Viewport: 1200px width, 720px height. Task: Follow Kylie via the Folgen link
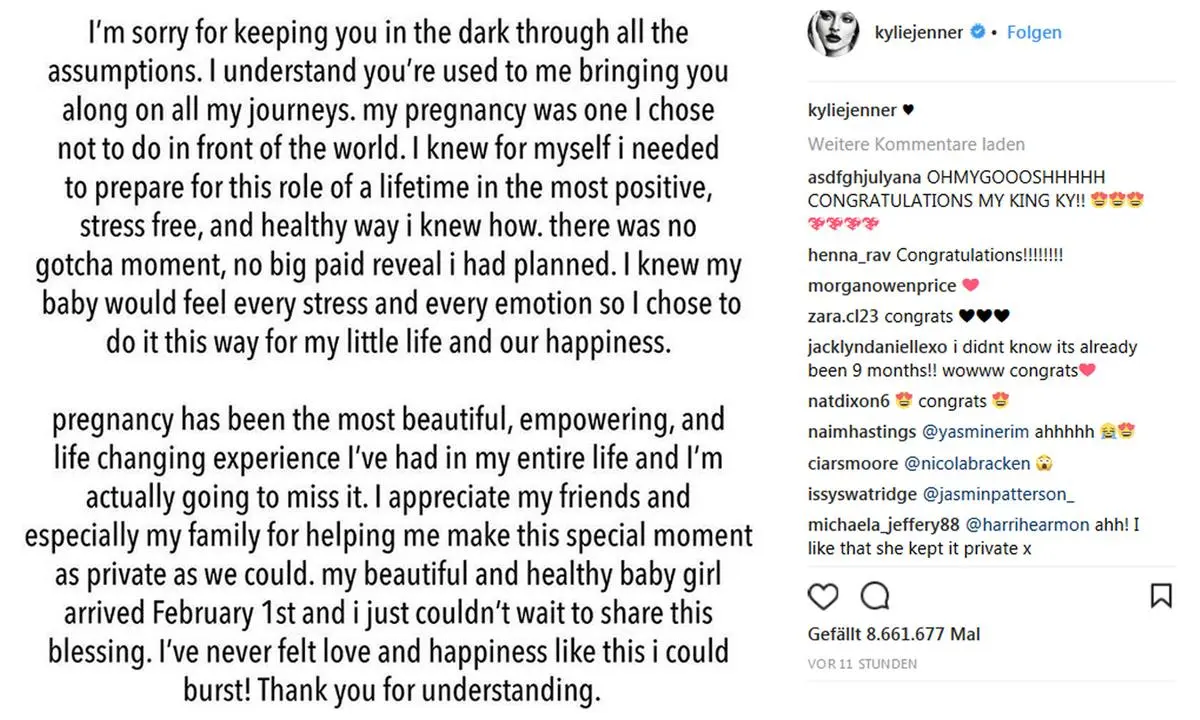point(1034,32)
